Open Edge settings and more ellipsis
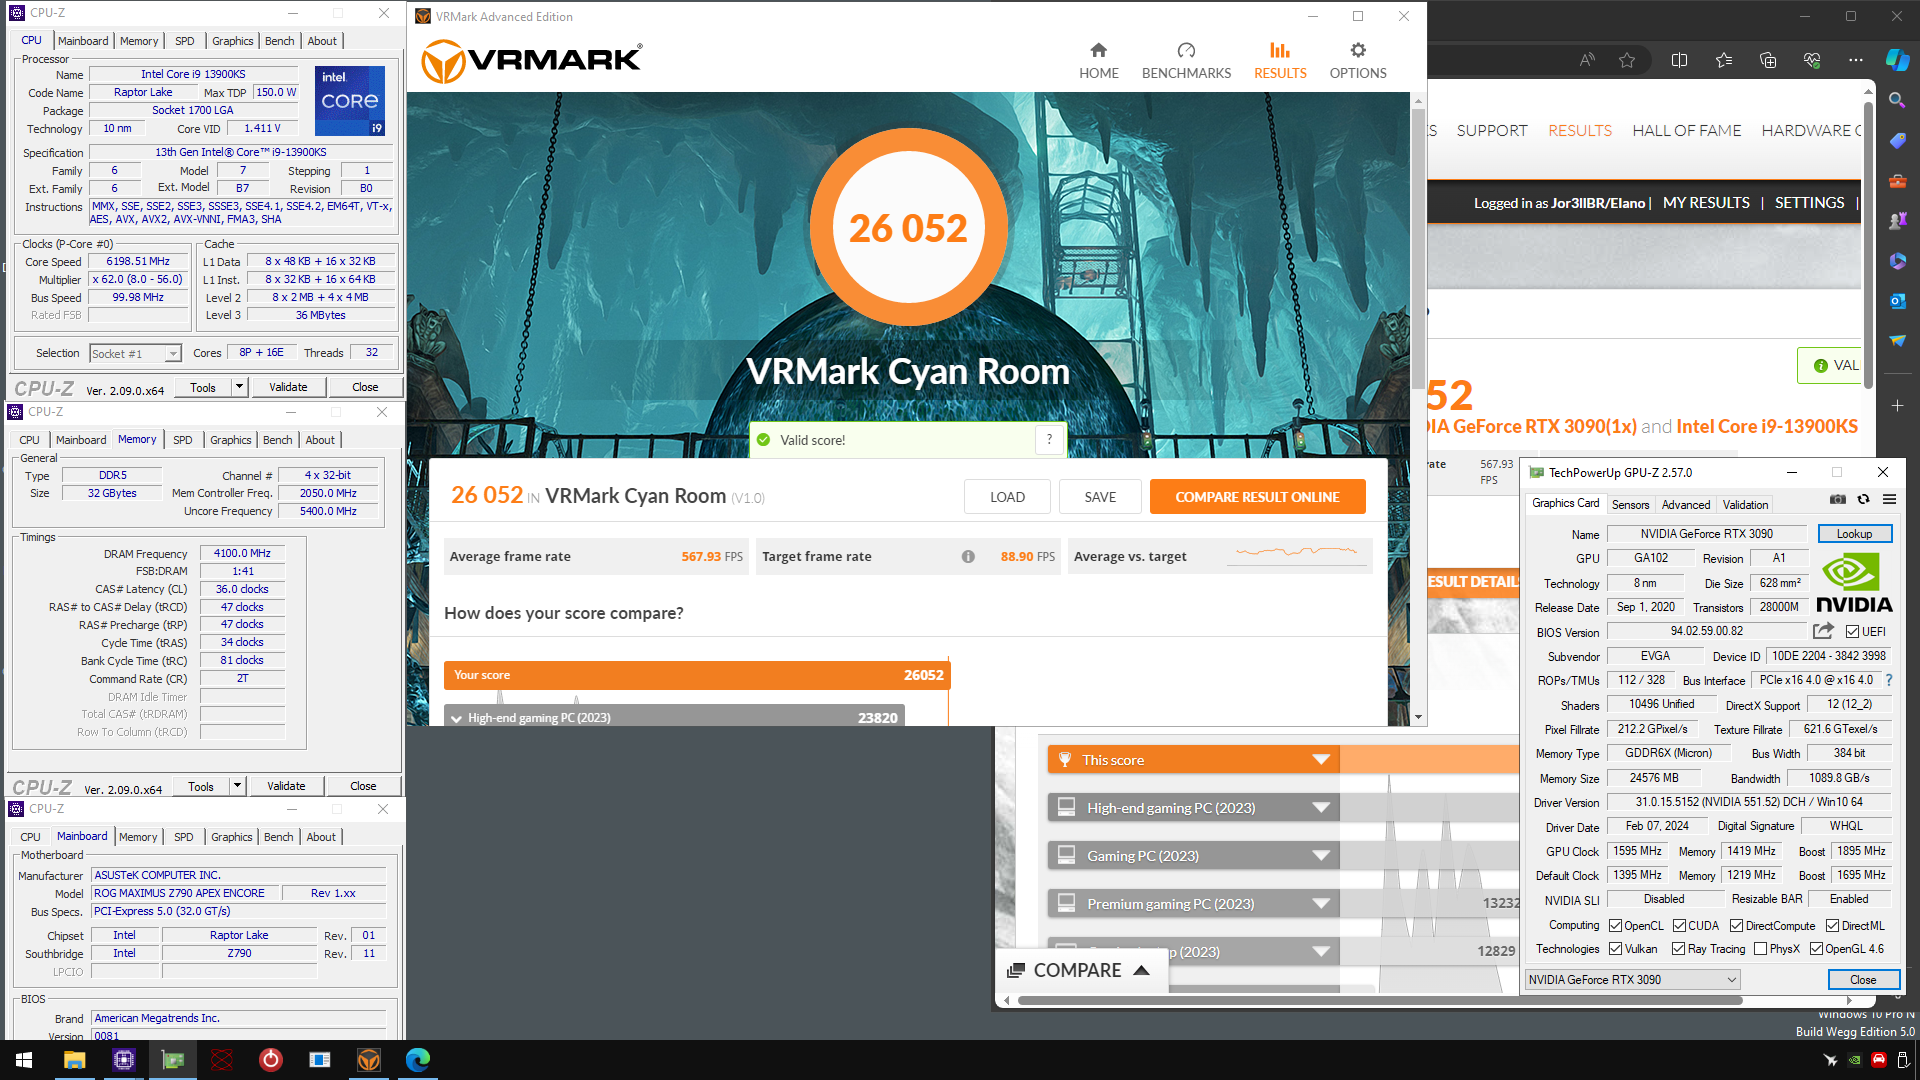Image resolution: width=1920 pixels, height=1080 pixels. 1856,60
